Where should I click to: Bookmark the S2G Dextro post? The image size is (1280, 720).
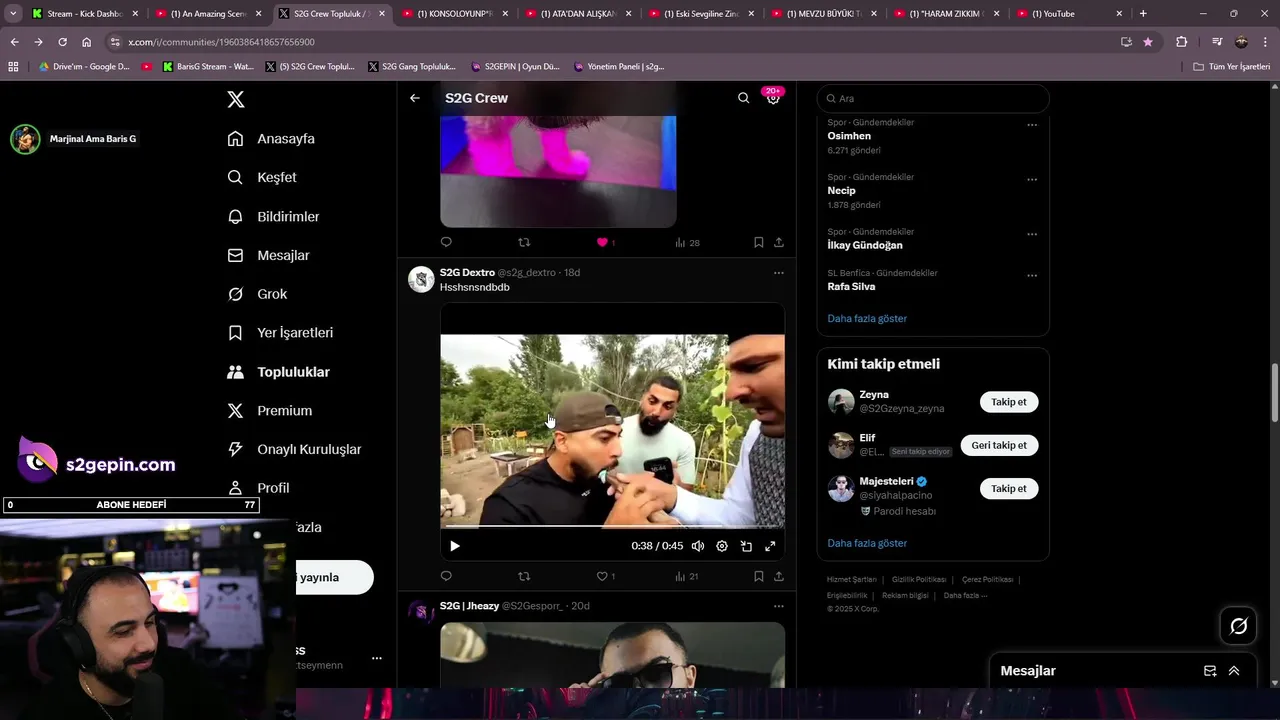759,576
